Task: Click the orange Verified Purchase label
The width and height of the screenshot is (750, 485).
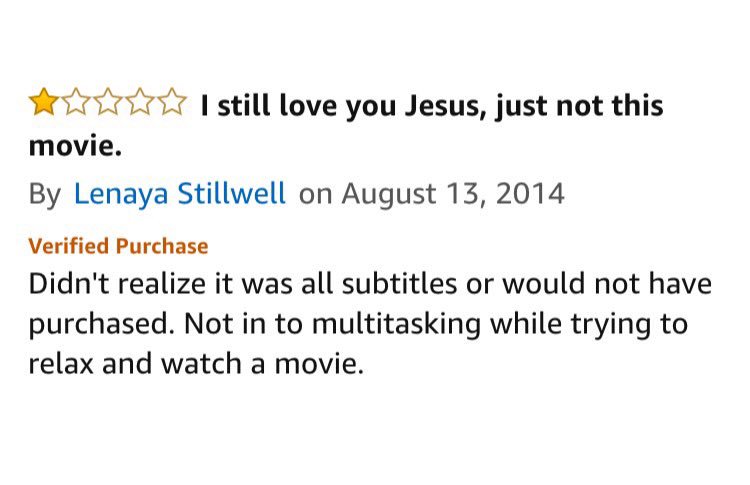Action: click(x=118, y=246)
